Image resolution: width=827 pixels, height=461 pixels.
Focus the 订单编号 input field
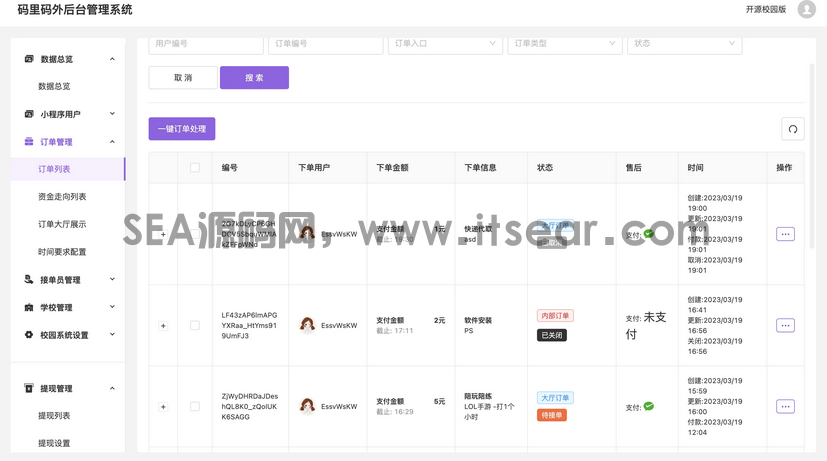pyautogui.click(x=326, y=44)
